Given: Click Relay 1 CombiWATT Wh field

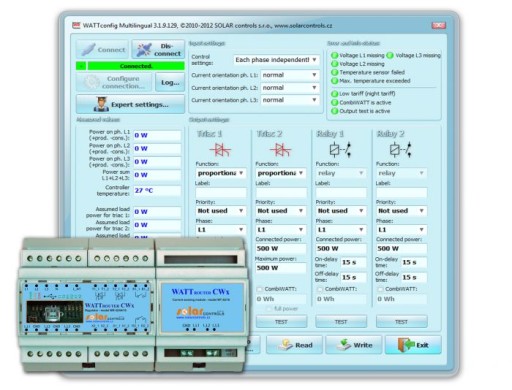Looking at the screenshot, I should (341, 299).
